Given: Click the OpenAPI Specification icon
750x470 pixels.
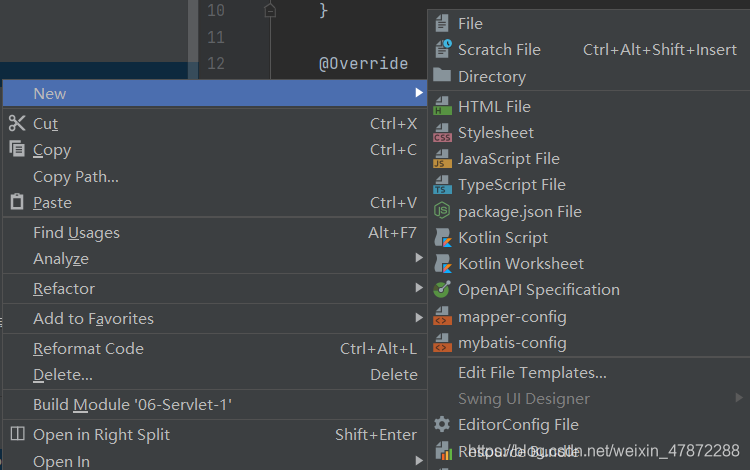Looking at the screenshot, I should click(x=442, y=289).
